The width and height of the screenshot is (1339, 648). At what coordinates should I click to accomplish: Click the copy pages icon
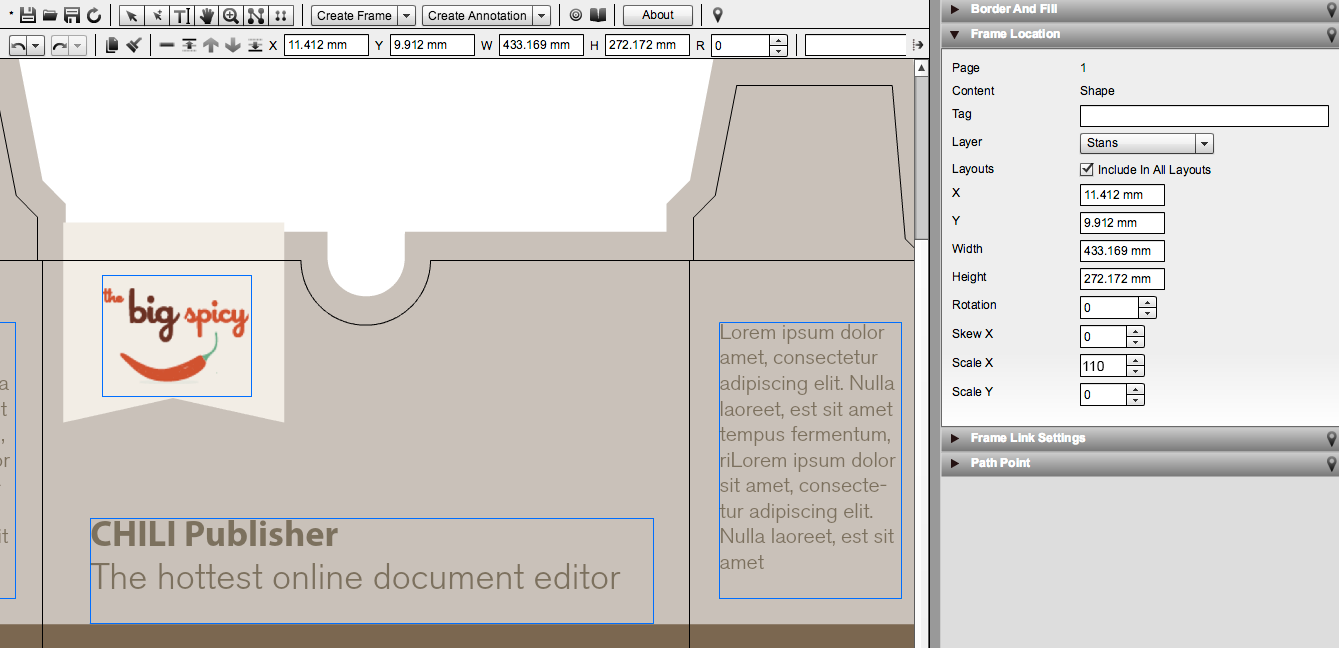click(x=112, y=45)
